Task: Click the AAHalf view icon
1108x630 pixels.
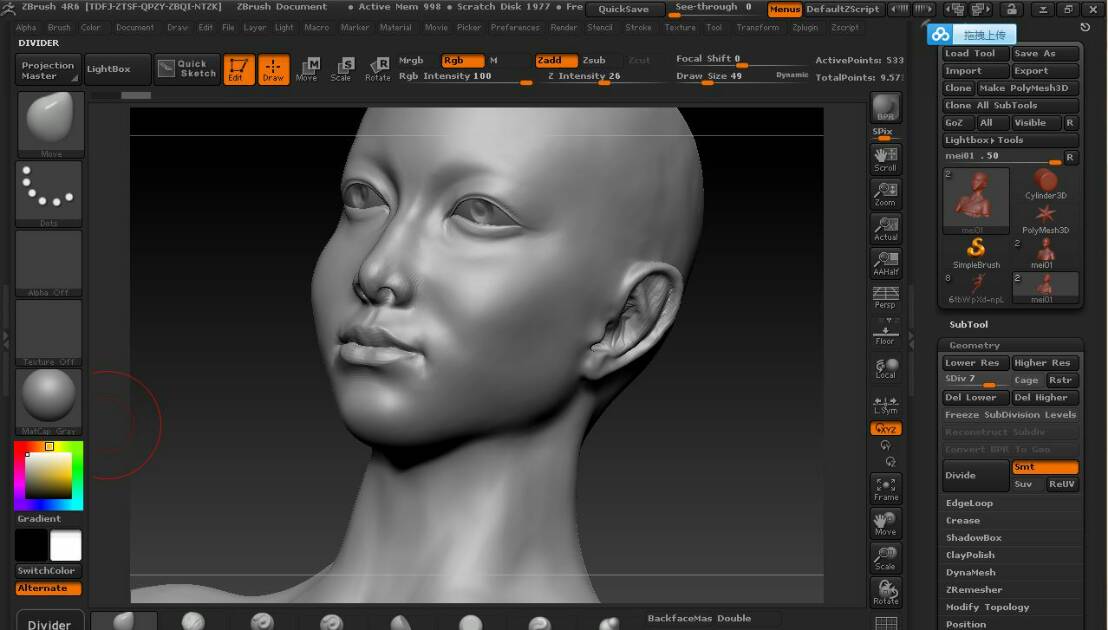Action: point(885,263)
